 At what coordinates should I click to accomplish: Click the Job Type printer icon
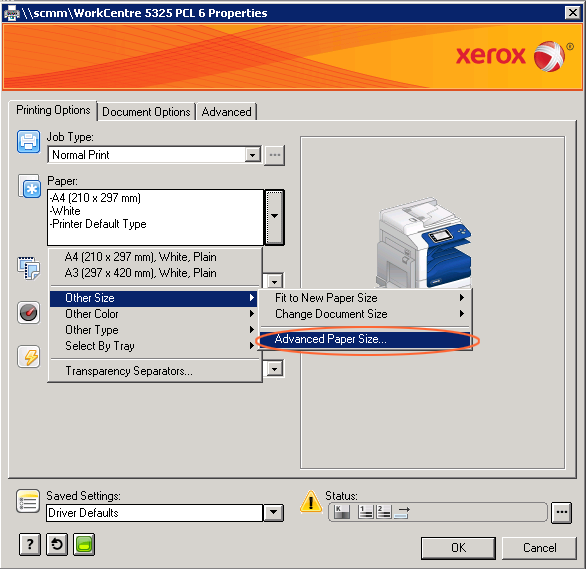tap(28, 142)
